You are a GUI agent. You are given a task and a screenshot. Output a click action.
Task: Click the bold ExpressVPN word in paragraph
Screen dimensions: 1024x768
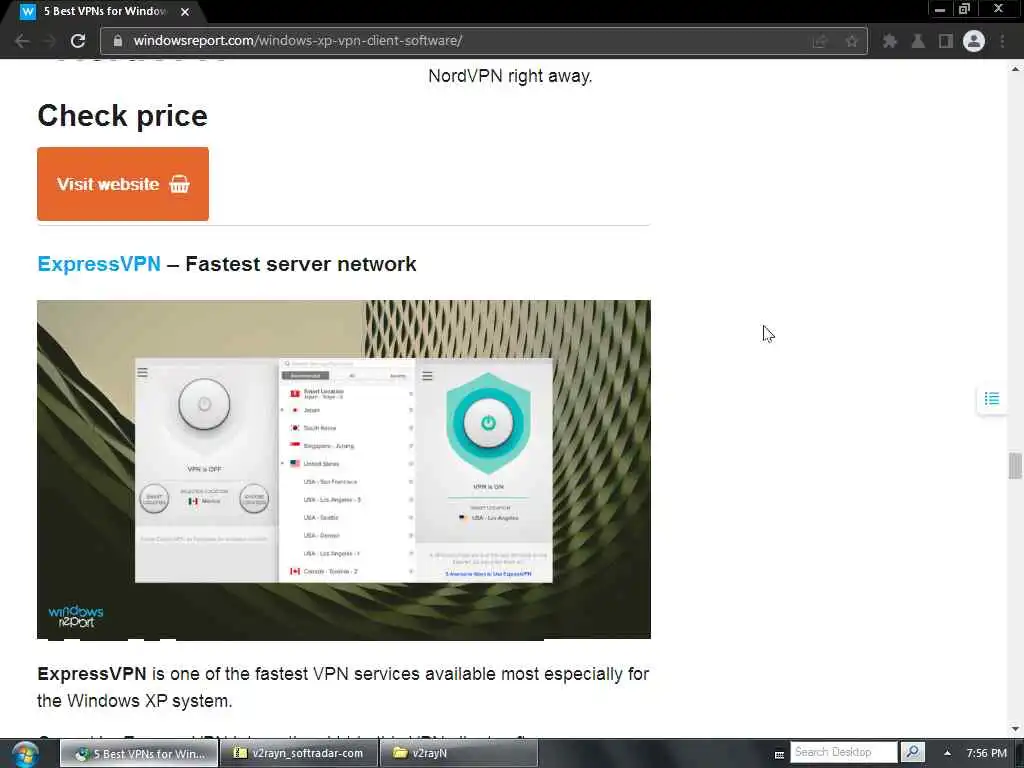coord(91,674)
